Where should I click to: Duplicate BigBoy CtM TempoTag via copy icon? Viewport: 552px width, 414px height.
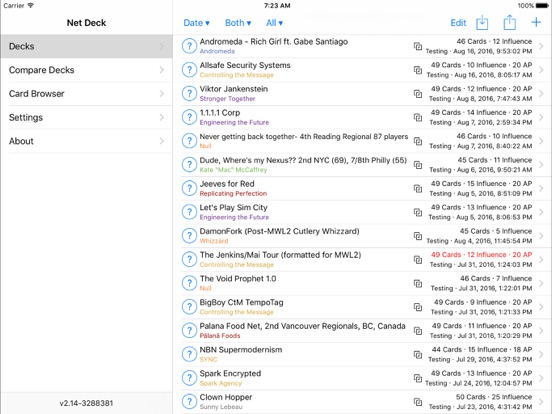418,307
